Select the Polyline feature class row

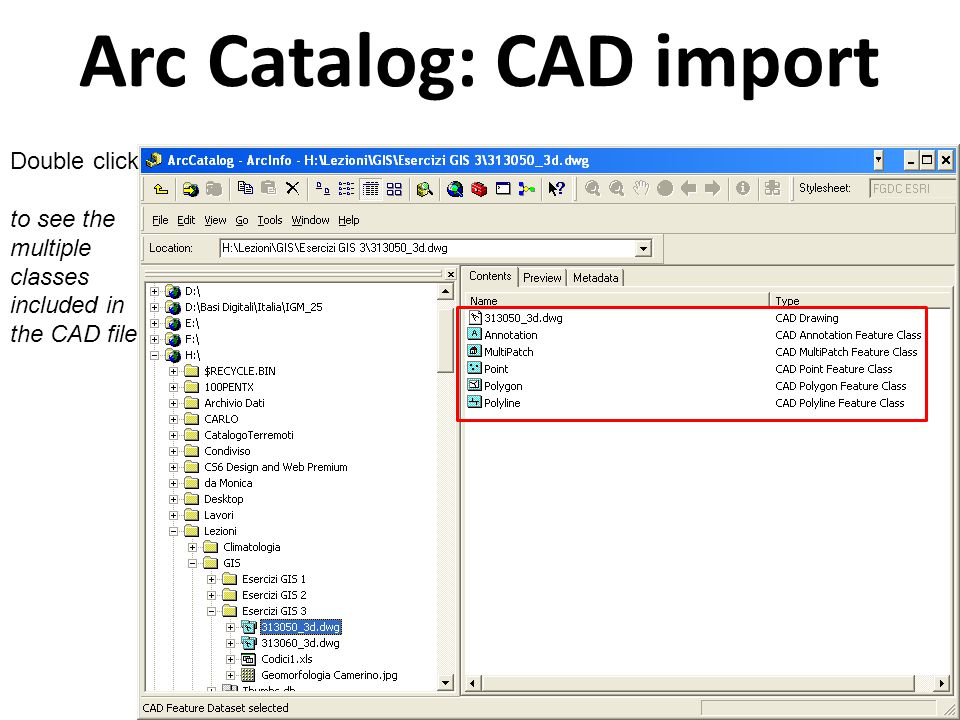point(494,403)
